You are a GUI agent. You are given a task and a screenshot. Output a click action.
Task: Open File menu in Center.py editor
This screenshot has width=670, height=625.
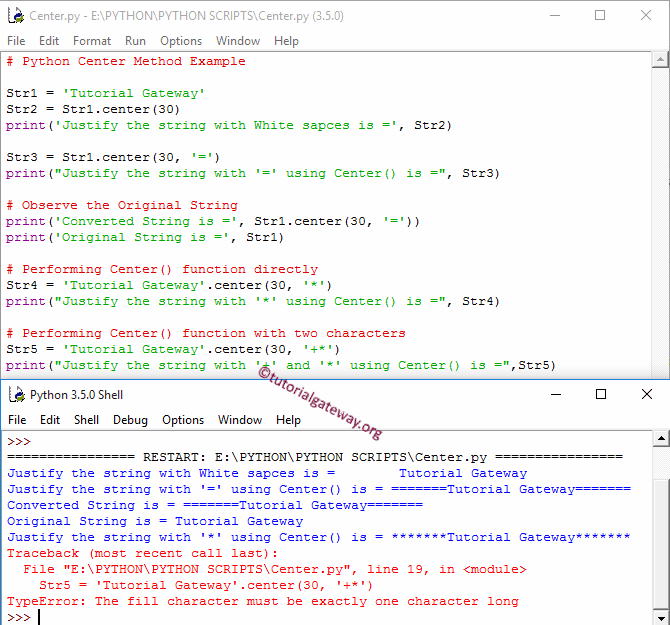pos(16,41)
